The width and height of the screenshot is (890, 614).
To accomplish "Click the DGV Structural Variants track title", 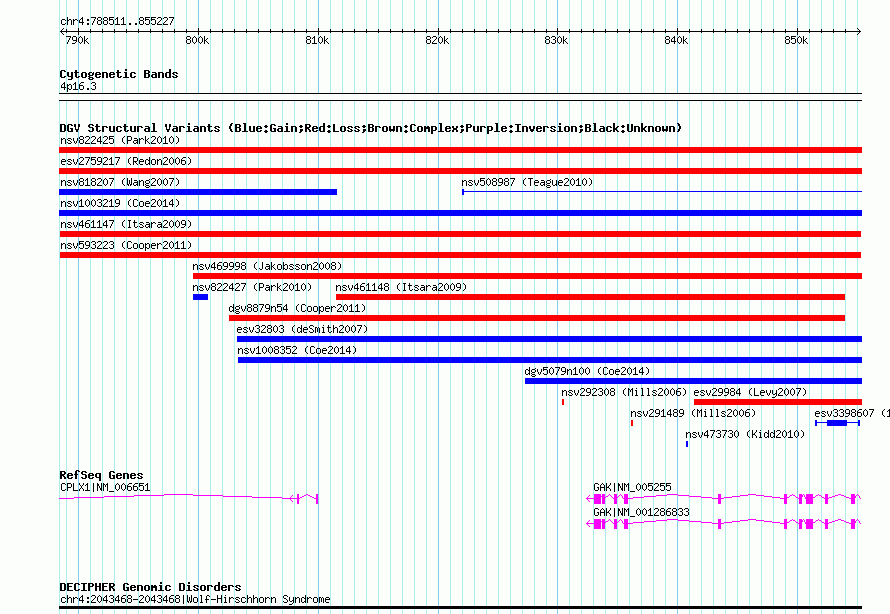I will 370,128.
